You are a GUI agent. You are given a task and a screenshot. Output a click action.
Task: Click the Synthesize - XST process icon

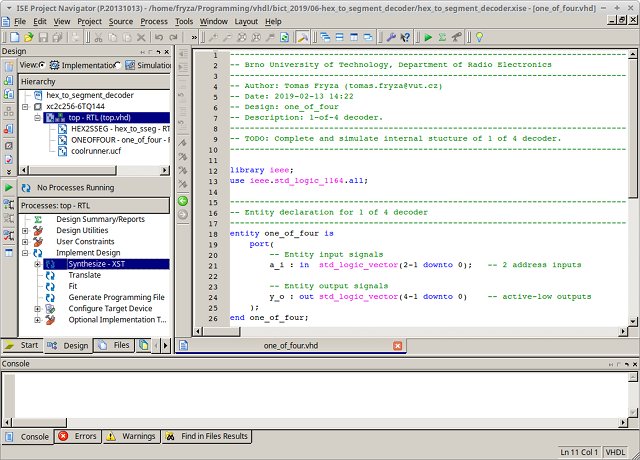50,264
